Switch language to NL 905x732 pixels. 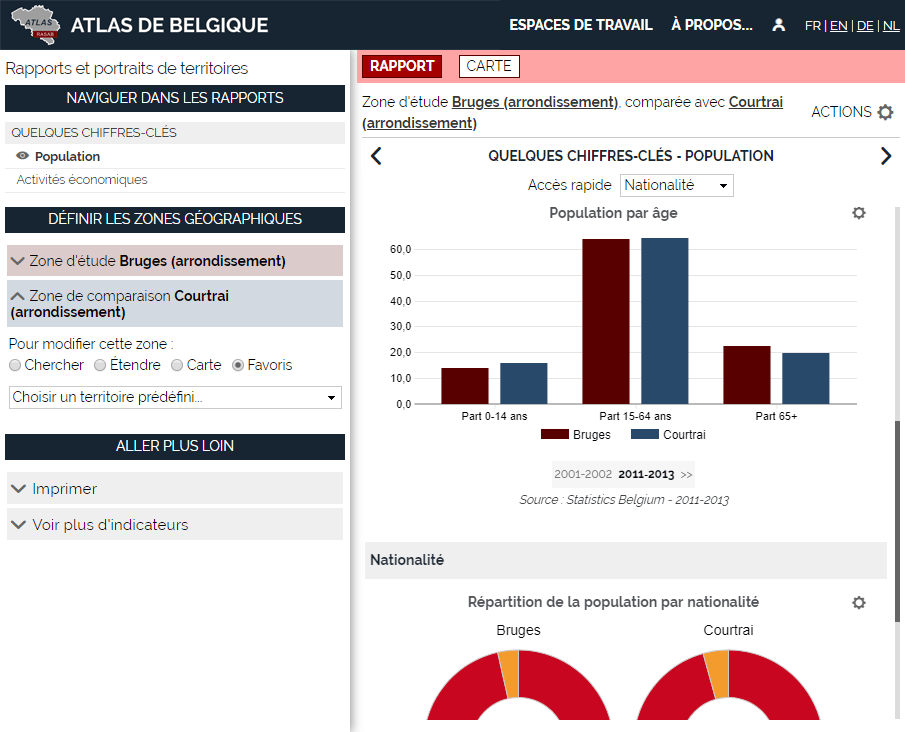click(x=891, y=26)
